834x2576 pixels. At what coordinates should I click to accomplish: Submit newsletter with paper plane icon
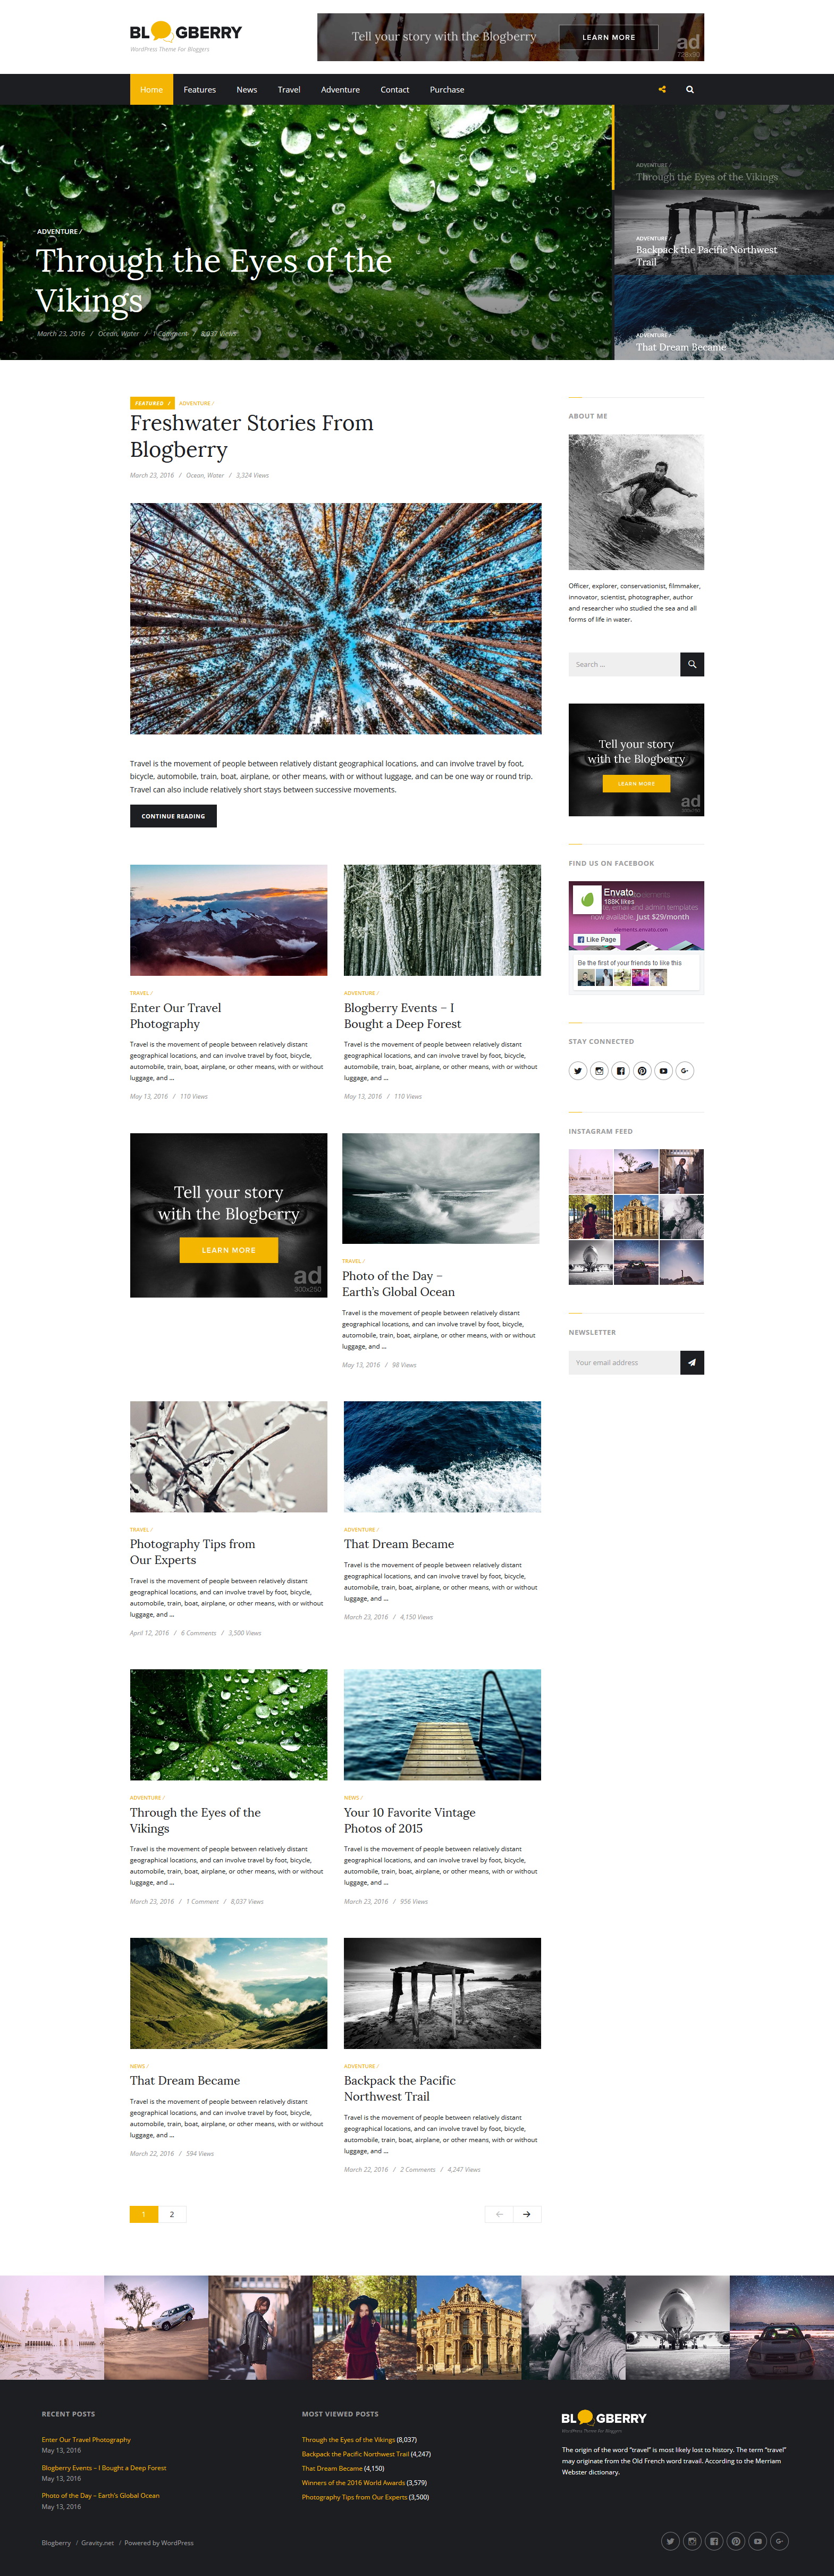pos(692,1362)
